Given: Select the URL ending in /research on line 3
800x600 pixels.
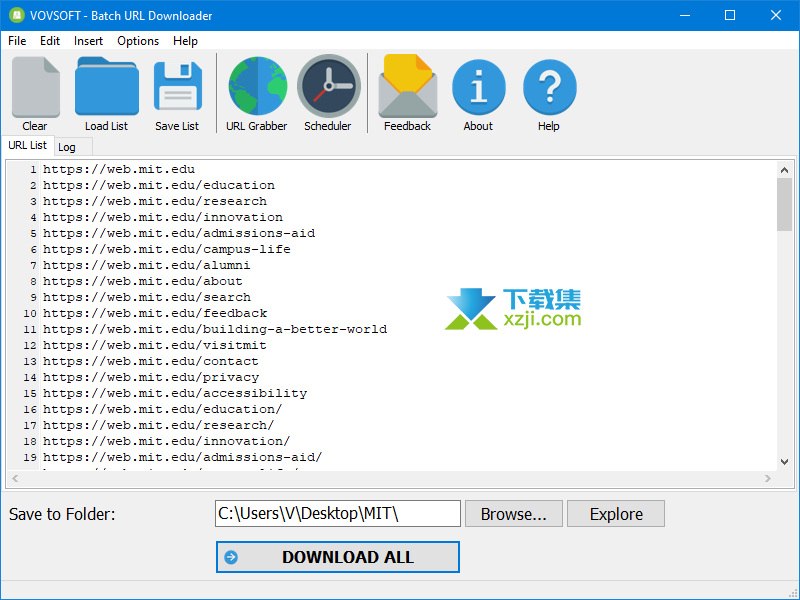Looking at the screenshot, I should click(x=155, y=201).
